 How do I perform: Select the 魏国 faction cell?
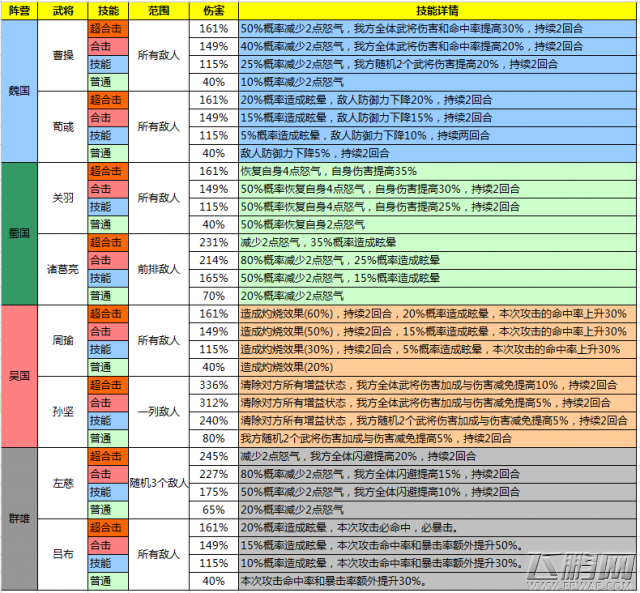(x=19, y=91)
